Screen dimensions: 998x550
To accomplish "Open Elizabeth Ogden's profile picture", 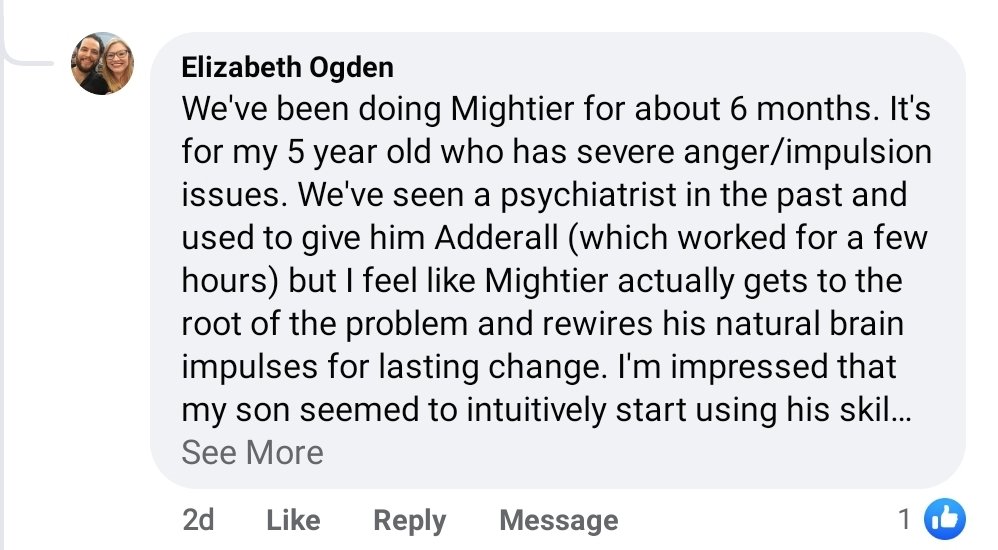I will pos(102,64).
